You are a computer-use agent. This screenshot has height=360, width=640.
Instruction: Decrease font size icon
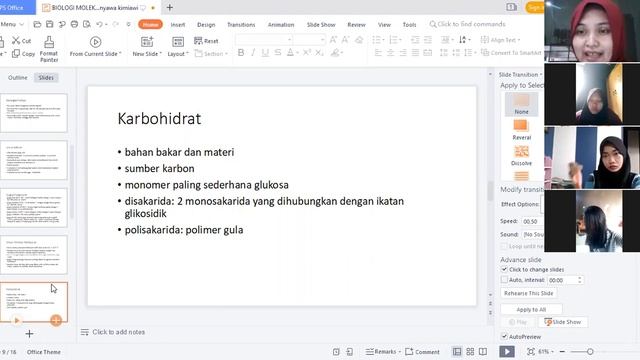(345, 40)
